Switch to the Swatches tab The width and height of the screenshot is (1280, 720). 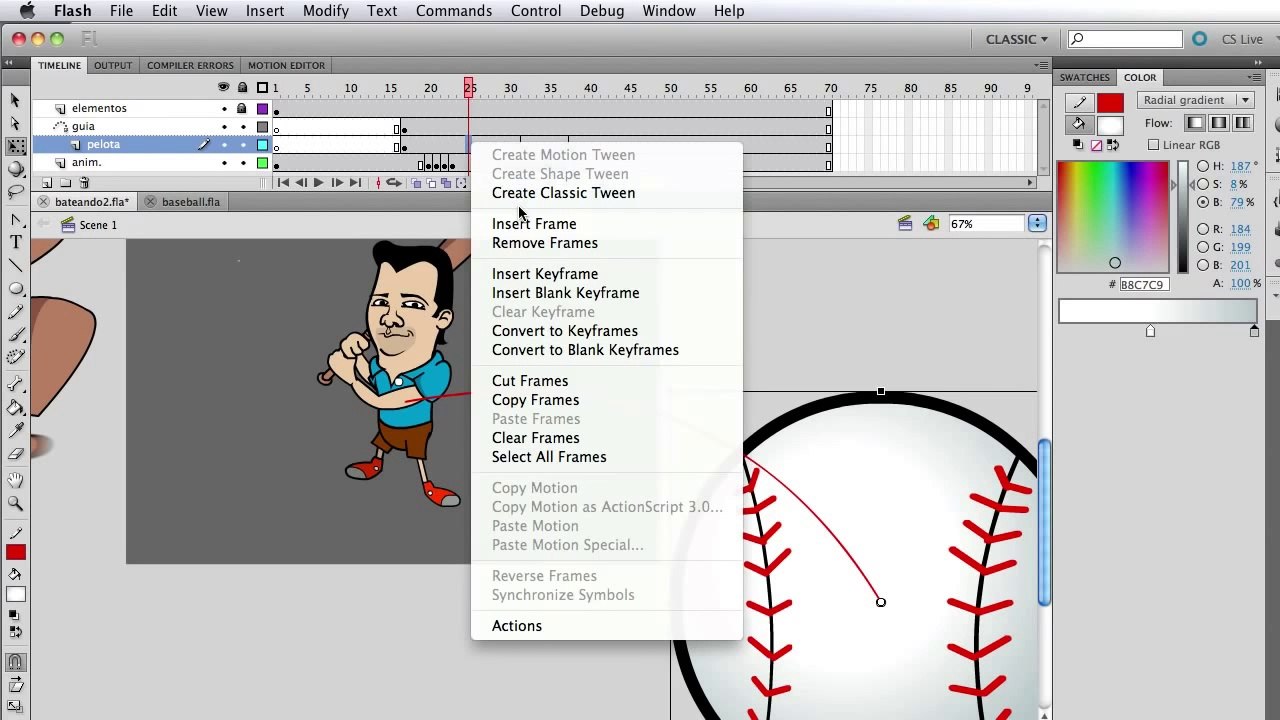pyautogui.click(x=1085, y=77)
